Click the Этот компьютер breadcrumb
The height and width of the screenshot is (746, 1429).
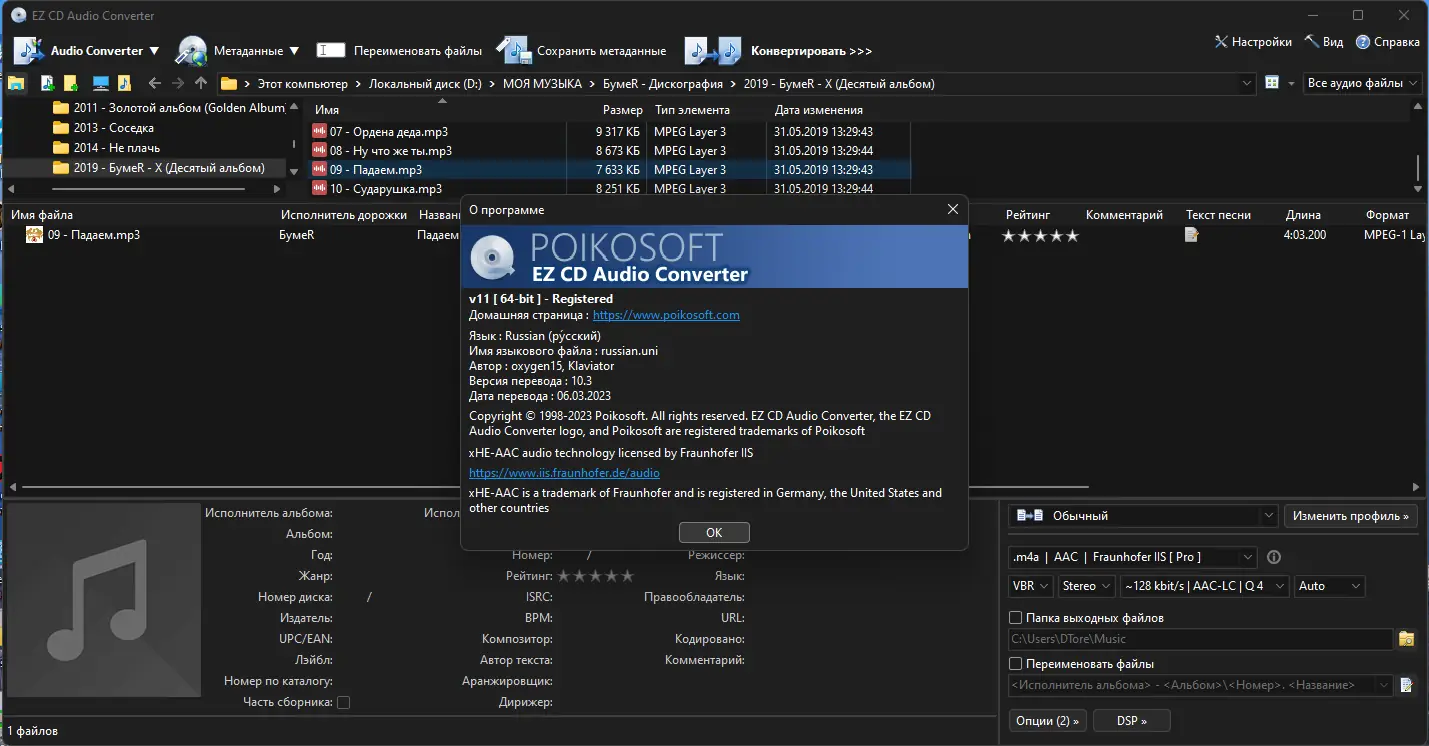(x=302, y=84)
